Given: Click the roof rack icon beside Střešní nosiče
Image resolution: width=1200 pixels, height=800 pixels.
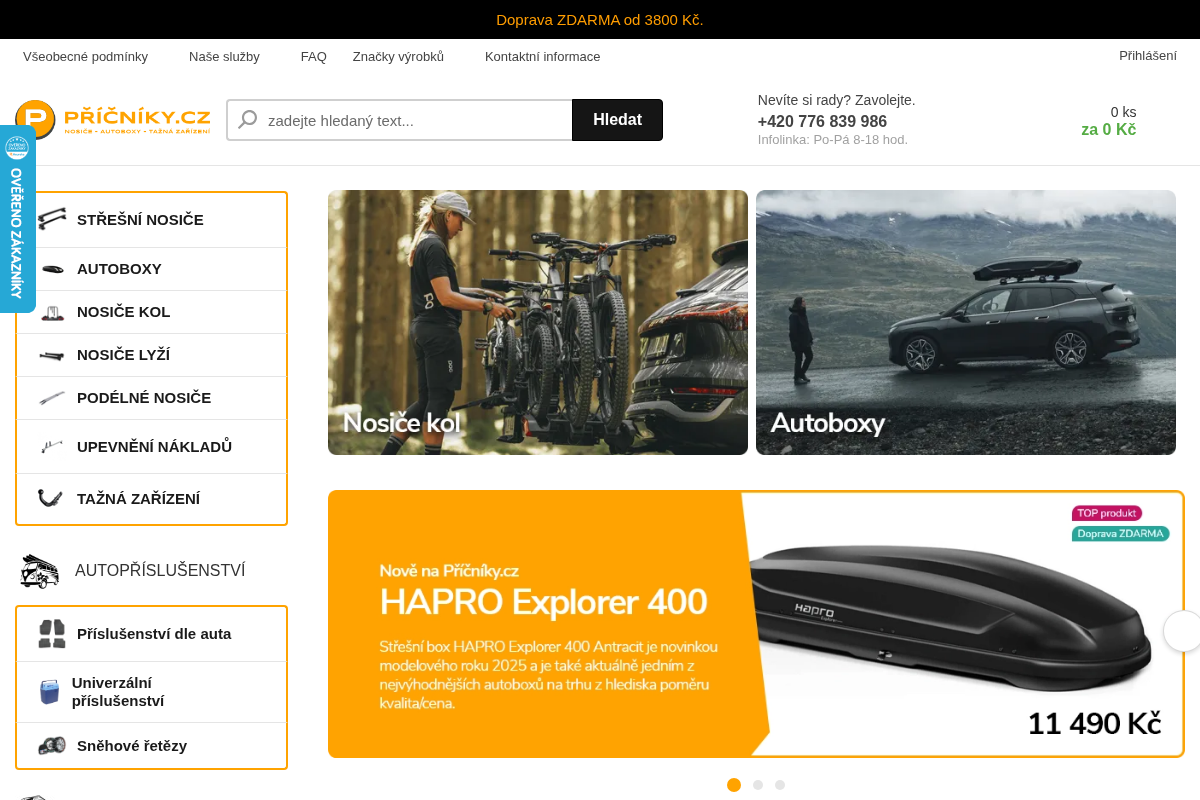Looking at the screenshot, I should coord(52,219).
